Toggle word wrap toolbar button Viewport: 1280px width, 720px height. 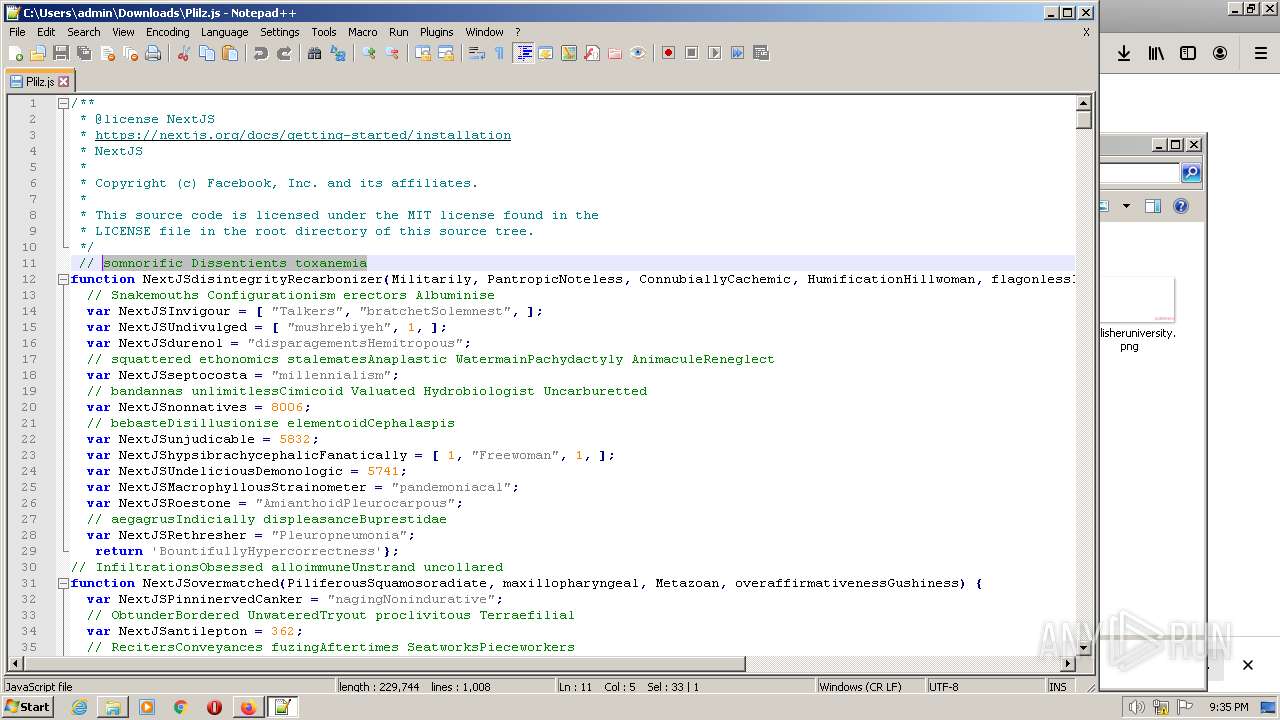pyautogui.click(x=477, y=53)
